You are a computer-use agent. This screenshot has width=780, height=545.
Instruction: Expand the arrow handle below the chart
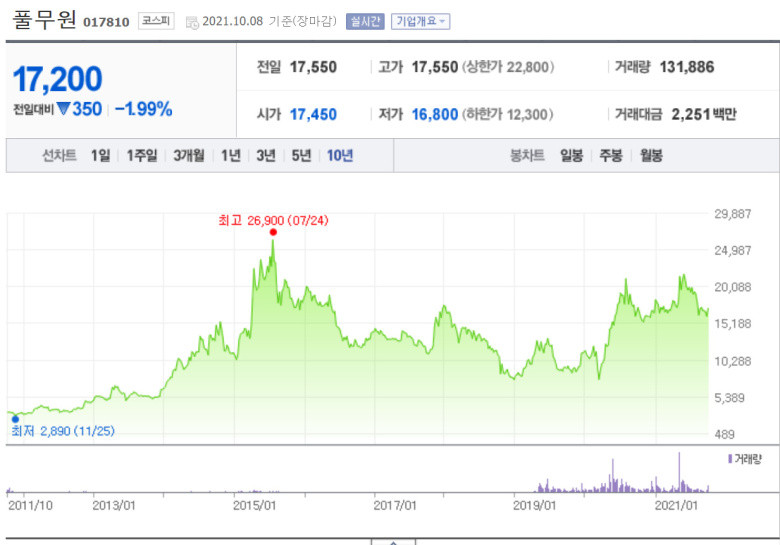tap(393, 542)
